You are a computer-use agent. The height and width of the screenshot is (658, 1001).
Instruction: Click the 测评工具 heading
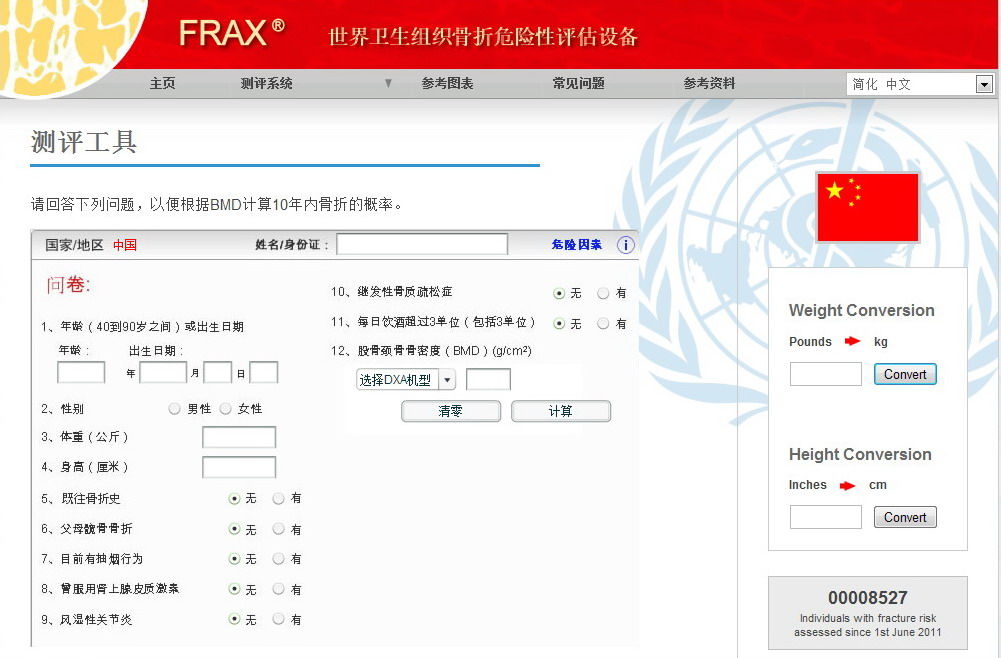(84, 142)
